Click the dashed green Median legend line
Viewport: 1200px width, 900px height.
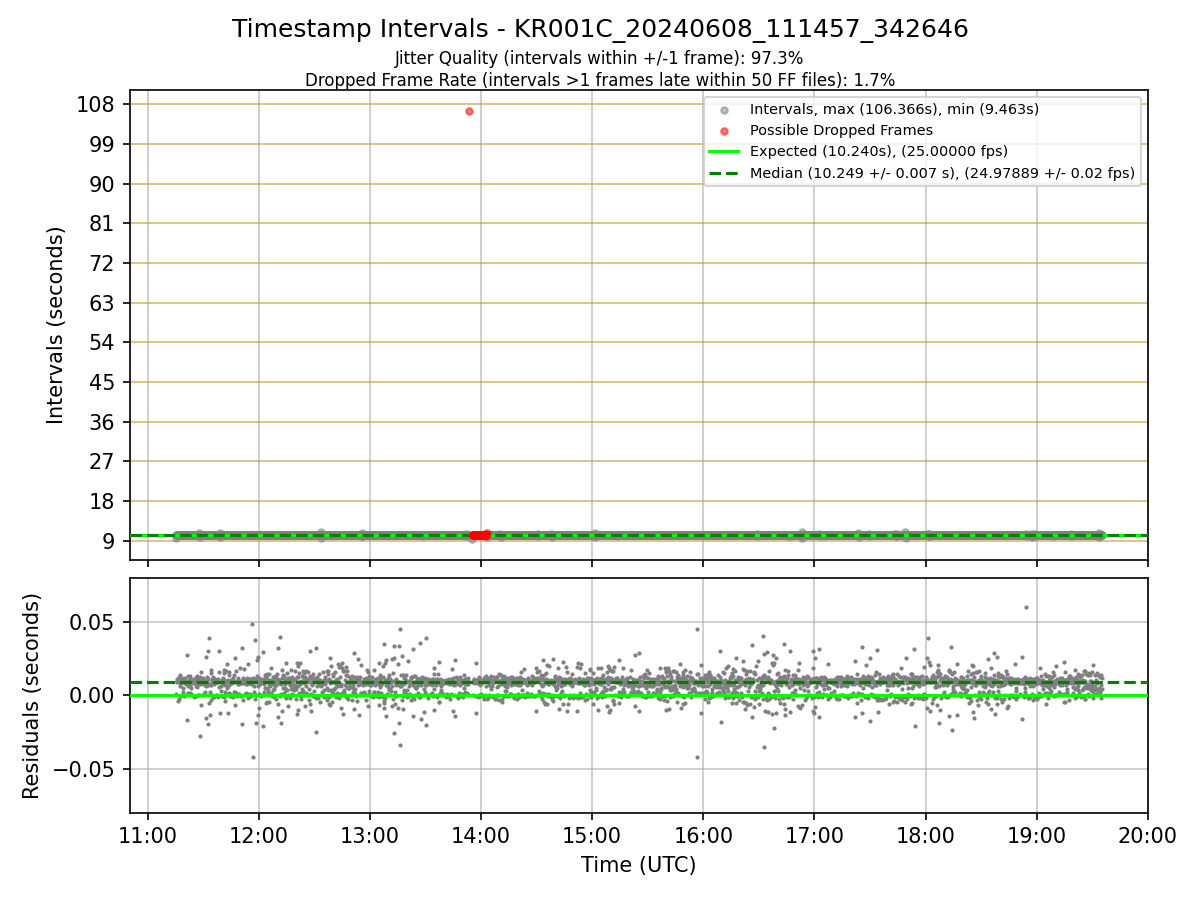click(724, 173)
